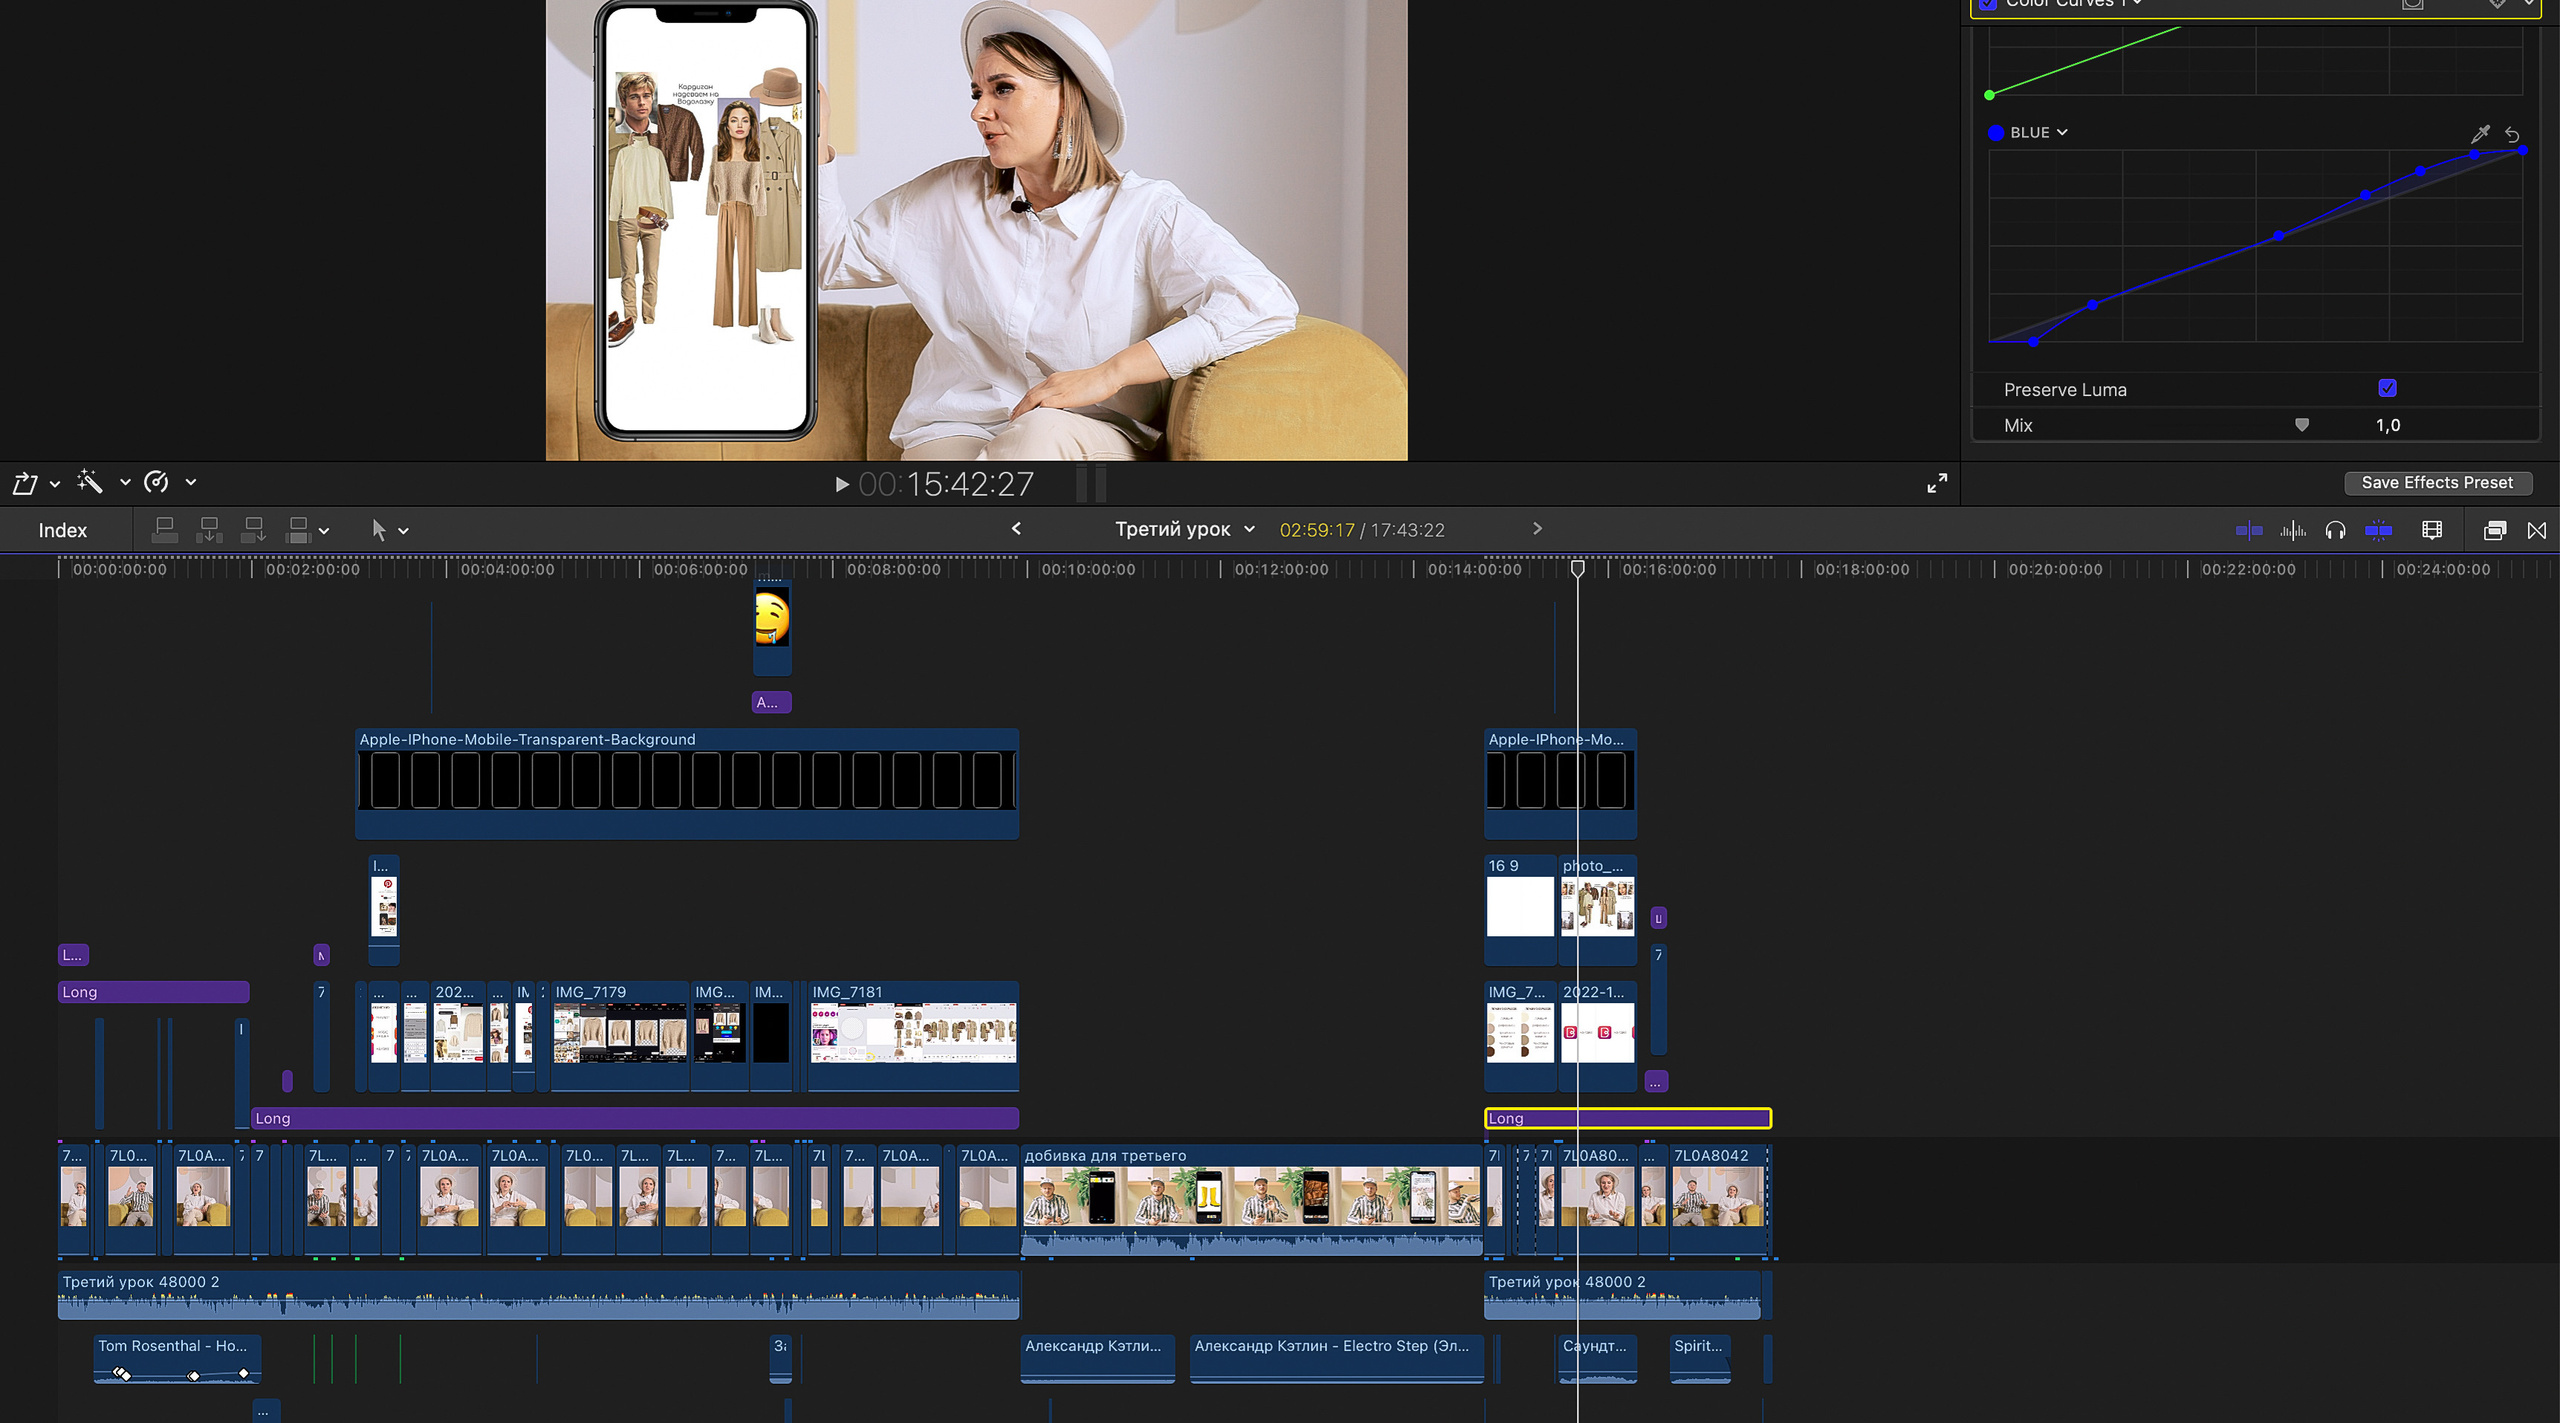Screen dimensions: 2560x1423
Task: Go back in timeline history
Action: coord(1016,528)
